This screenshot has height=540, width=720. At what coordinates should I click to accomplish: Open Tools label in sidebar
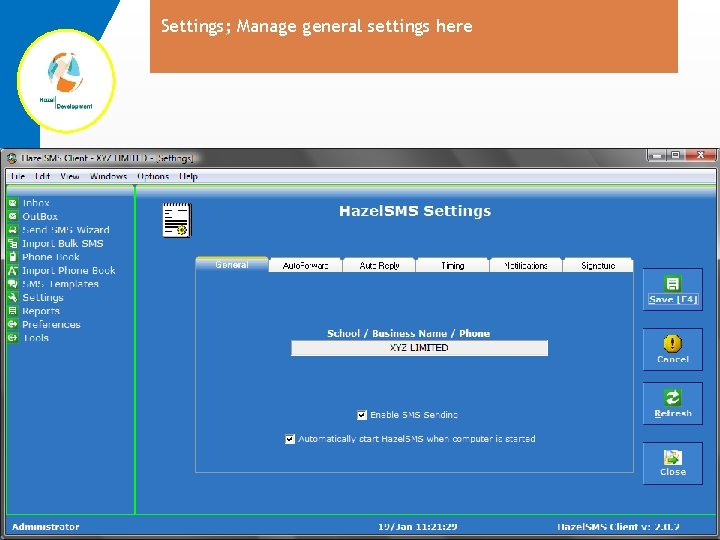[x=36, y=338]
